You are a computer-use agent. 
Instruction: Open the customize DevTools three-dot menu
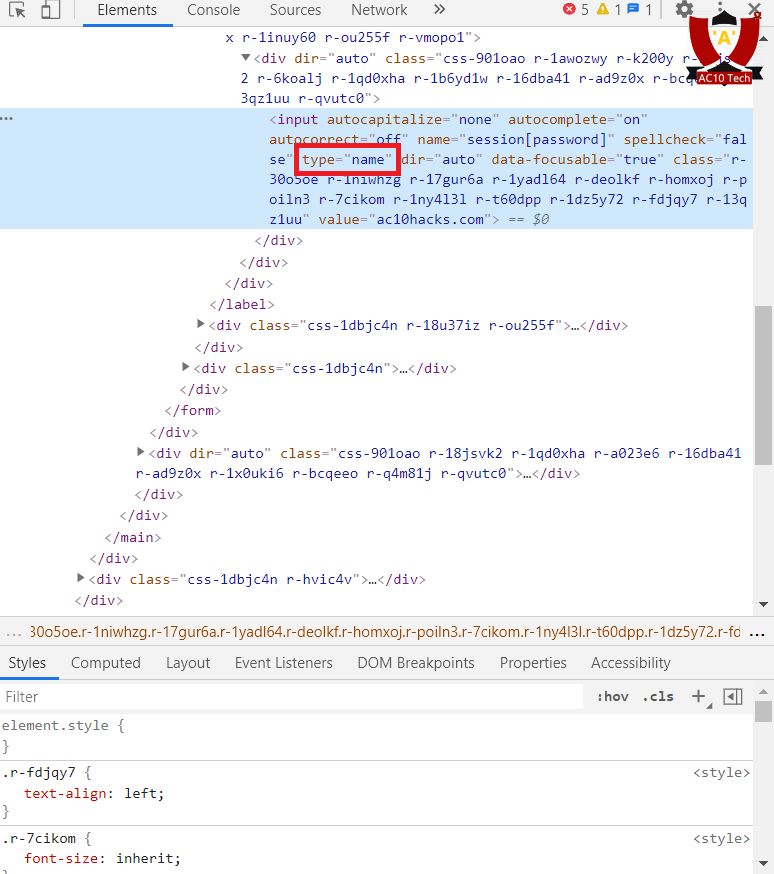pos(720,8)
